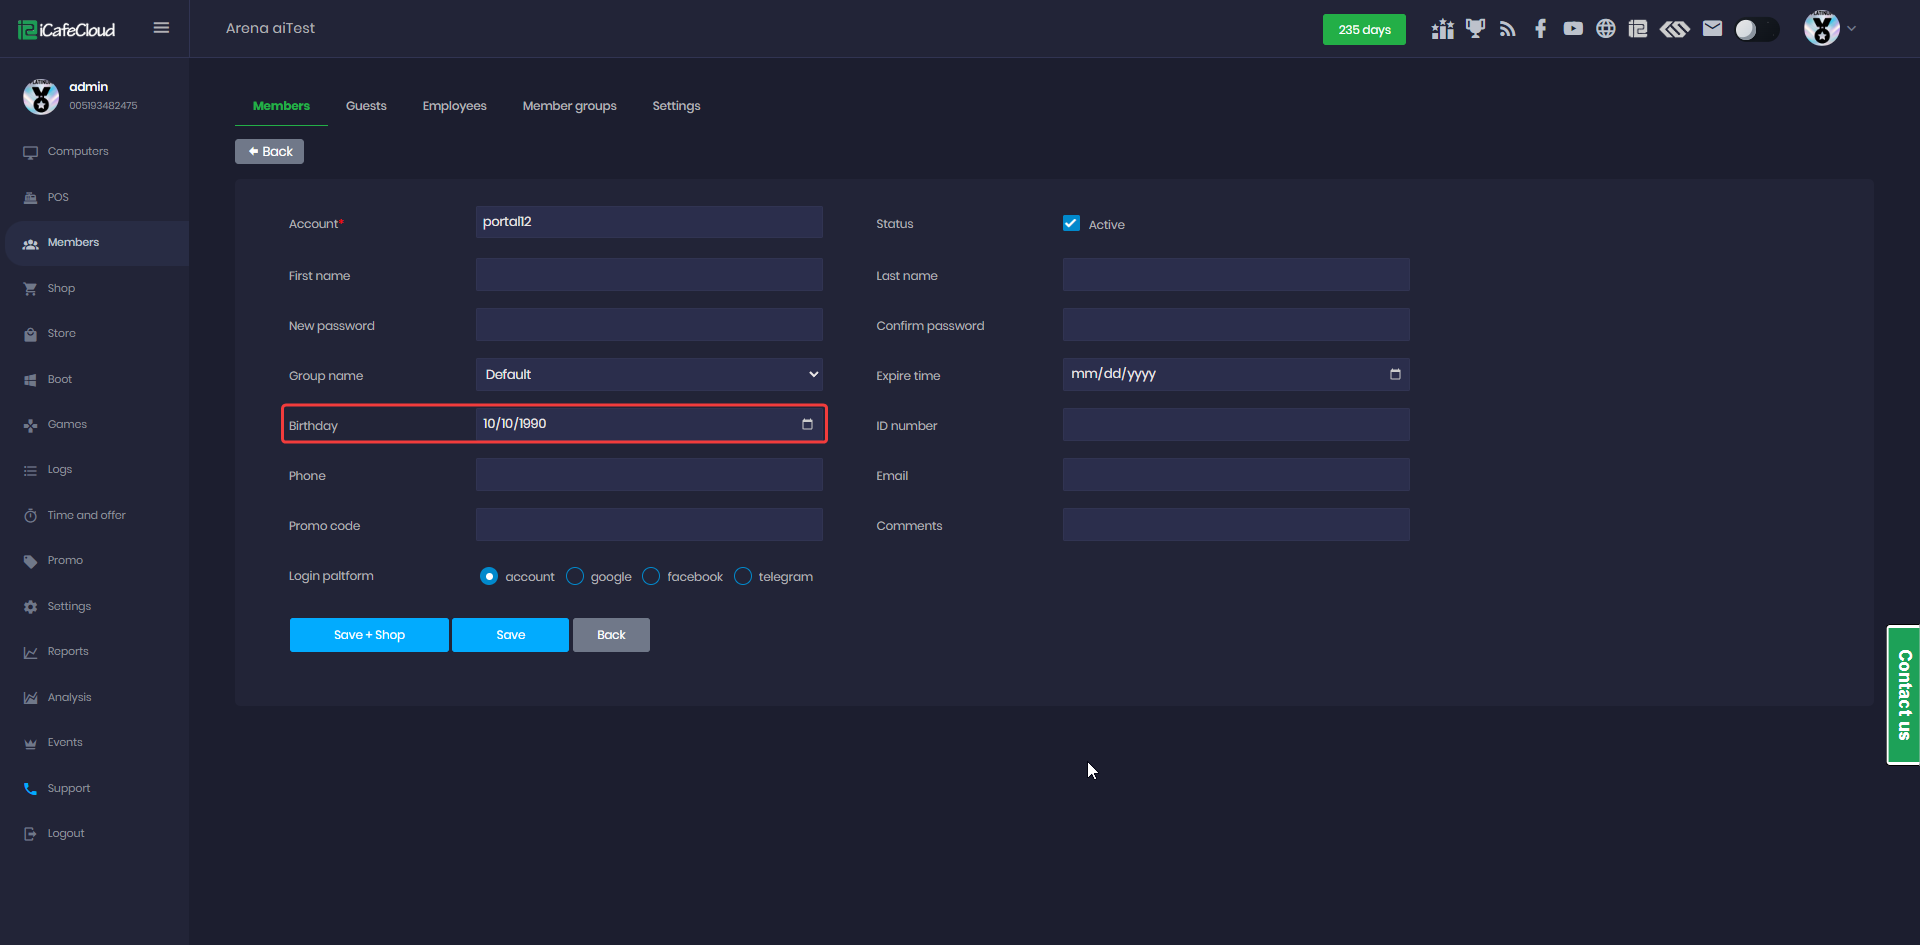
Task: Open the POS section in the sidebar
Action: coord(58,197)
